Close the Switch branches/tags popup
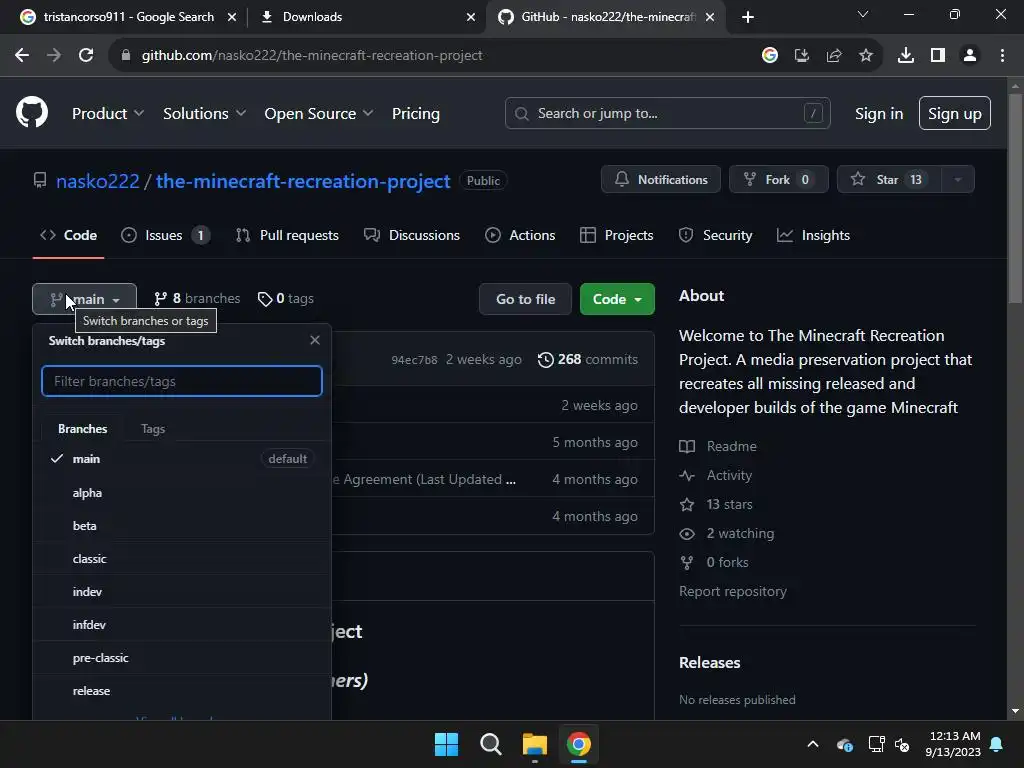Screen dimensions: 1024x768 [315, 340]
